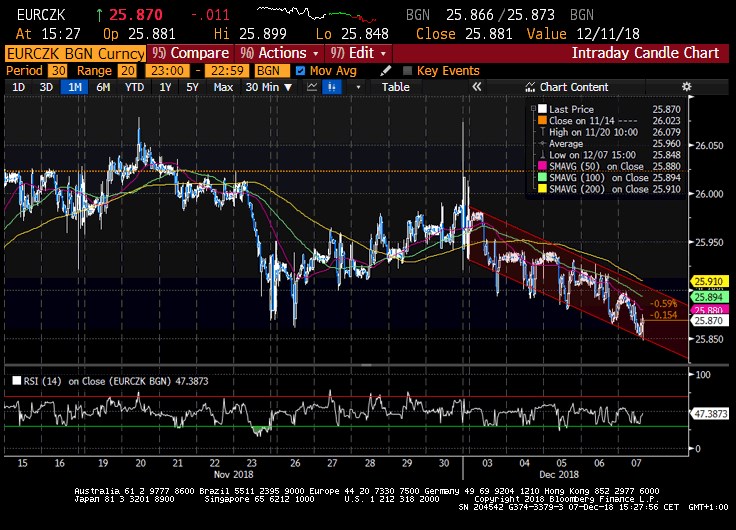Image resolution: width=736 pixels, height=530 pixels.
Task: Click the Chart Content panel icon
Action: coord(527,87)
